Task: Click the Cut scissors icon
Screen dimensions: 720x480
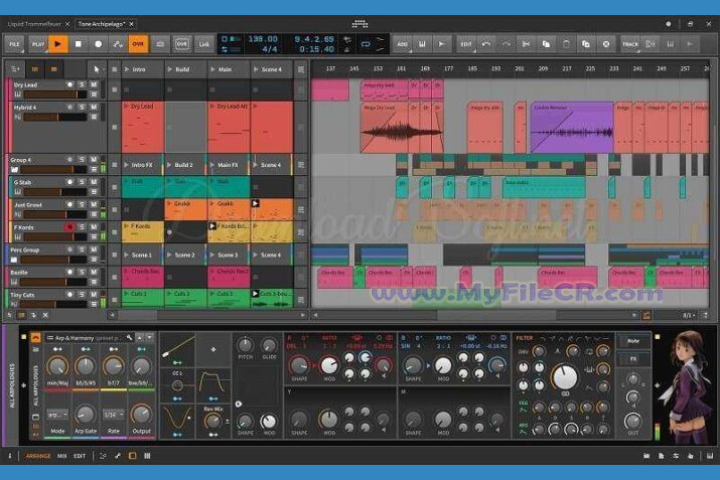Action: coord(526,44)
